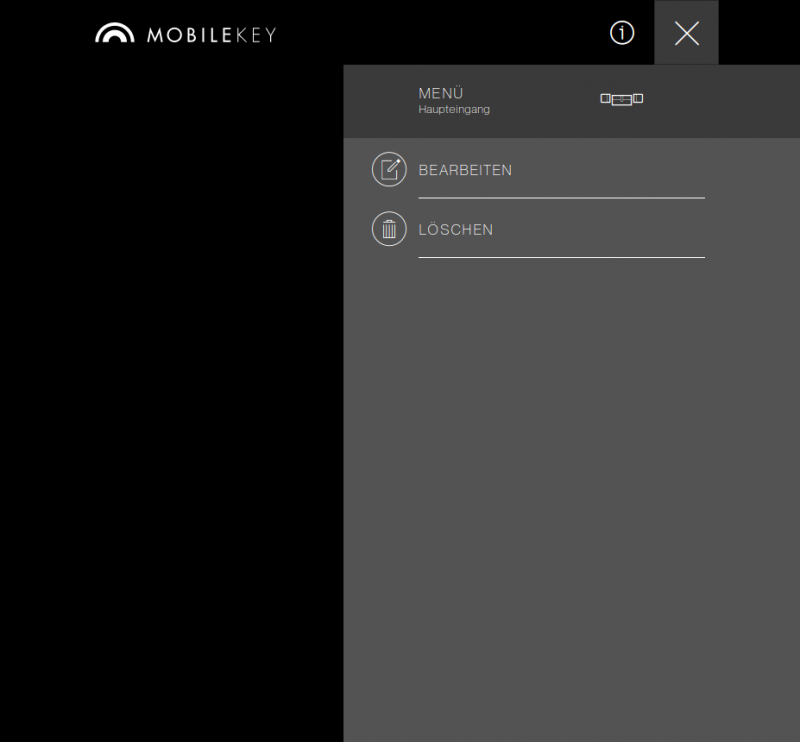Click the MobileKey logo arc symbol
This screenshot has height=742, width=800.
coord(113,32)
